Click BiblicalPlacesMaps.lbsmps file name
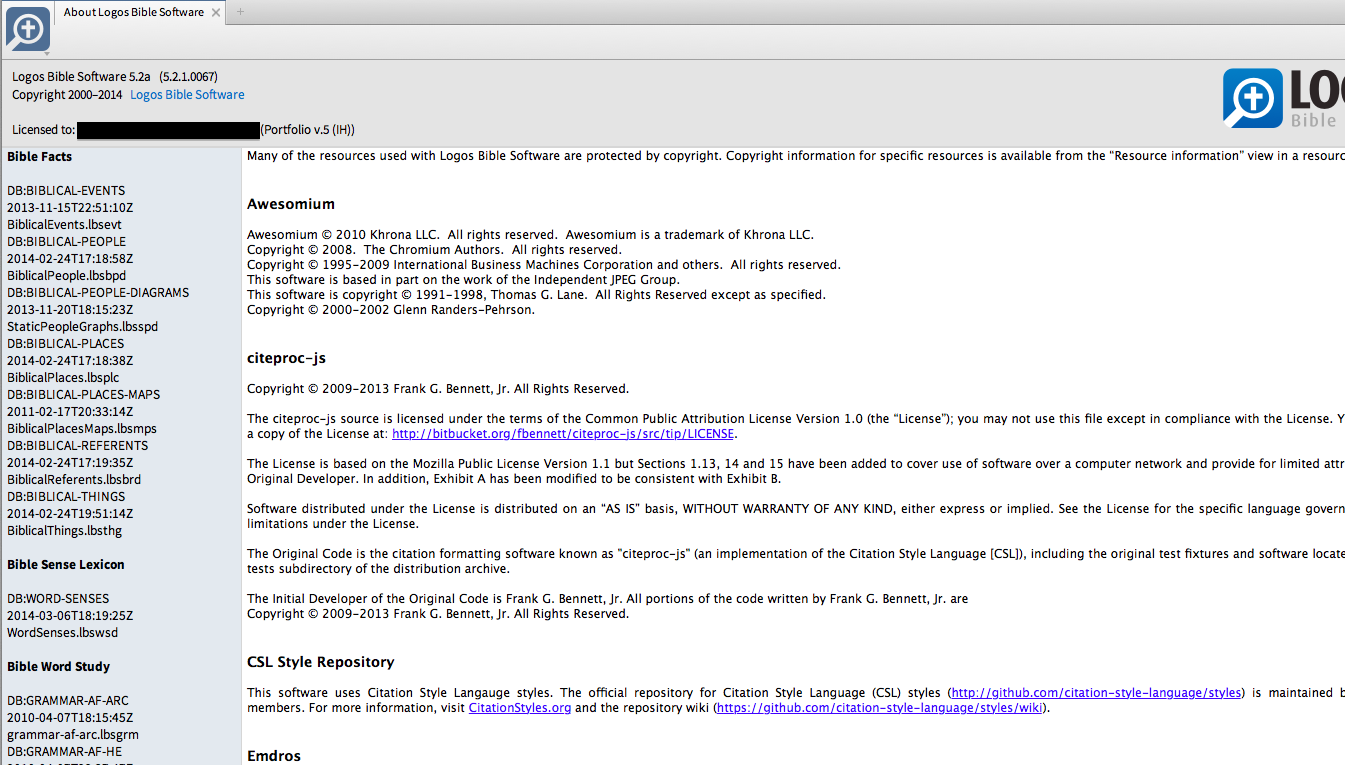 [x=82, y=429]
